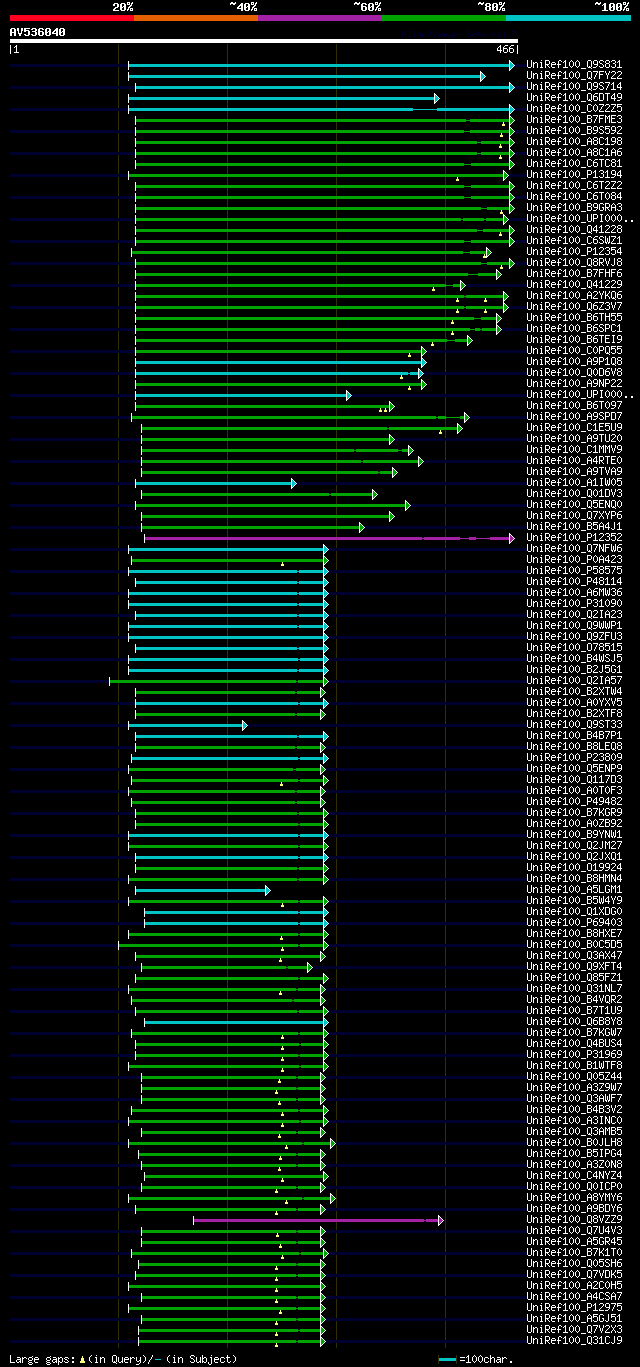Click the UniRef100_B7FME3 entry
Viewport: 640px width, 1367px height.
(x=574, y=119)
